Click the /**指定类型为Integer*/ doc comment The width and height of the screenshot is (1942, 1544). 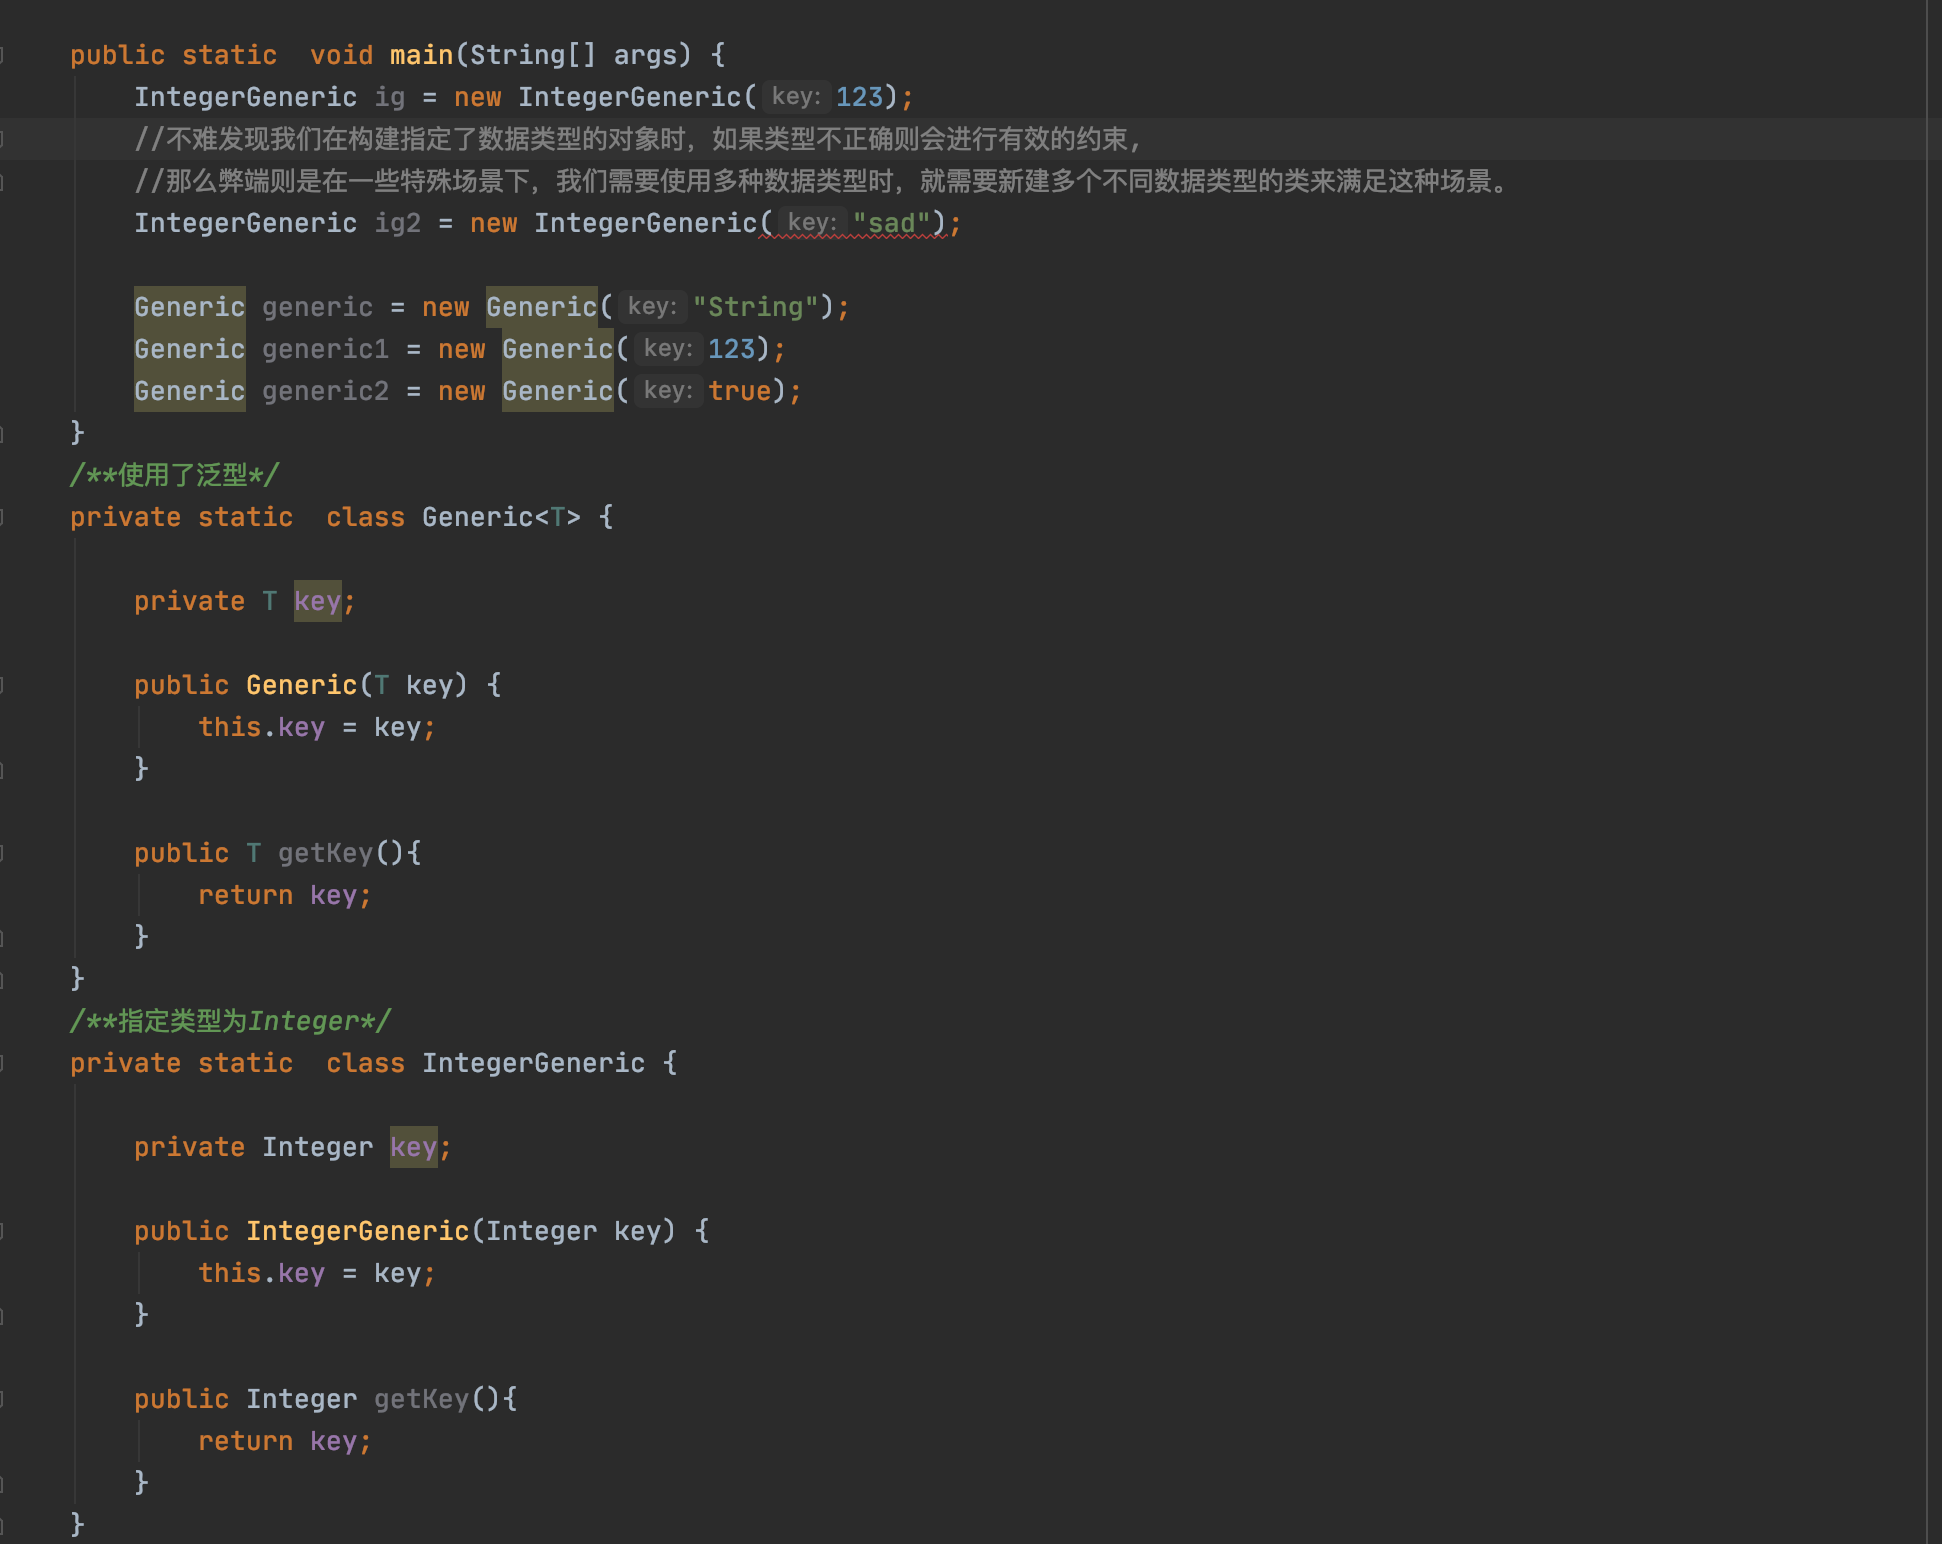click(x=231, y=1021)
